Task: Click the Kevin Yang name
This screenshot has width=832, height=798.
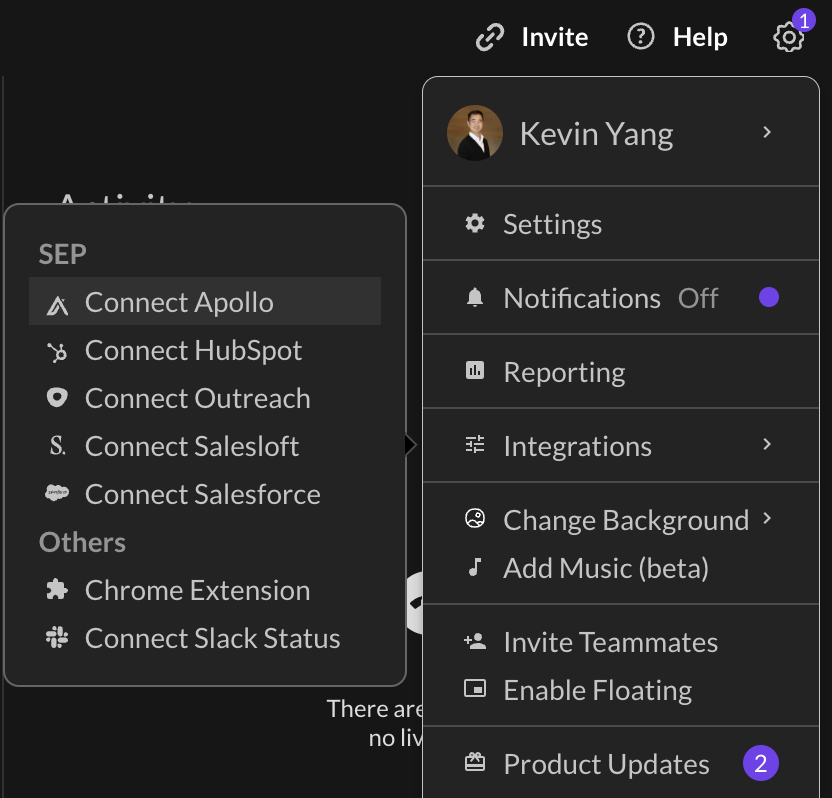Action: pyautogui.click(x=596, y=134)
